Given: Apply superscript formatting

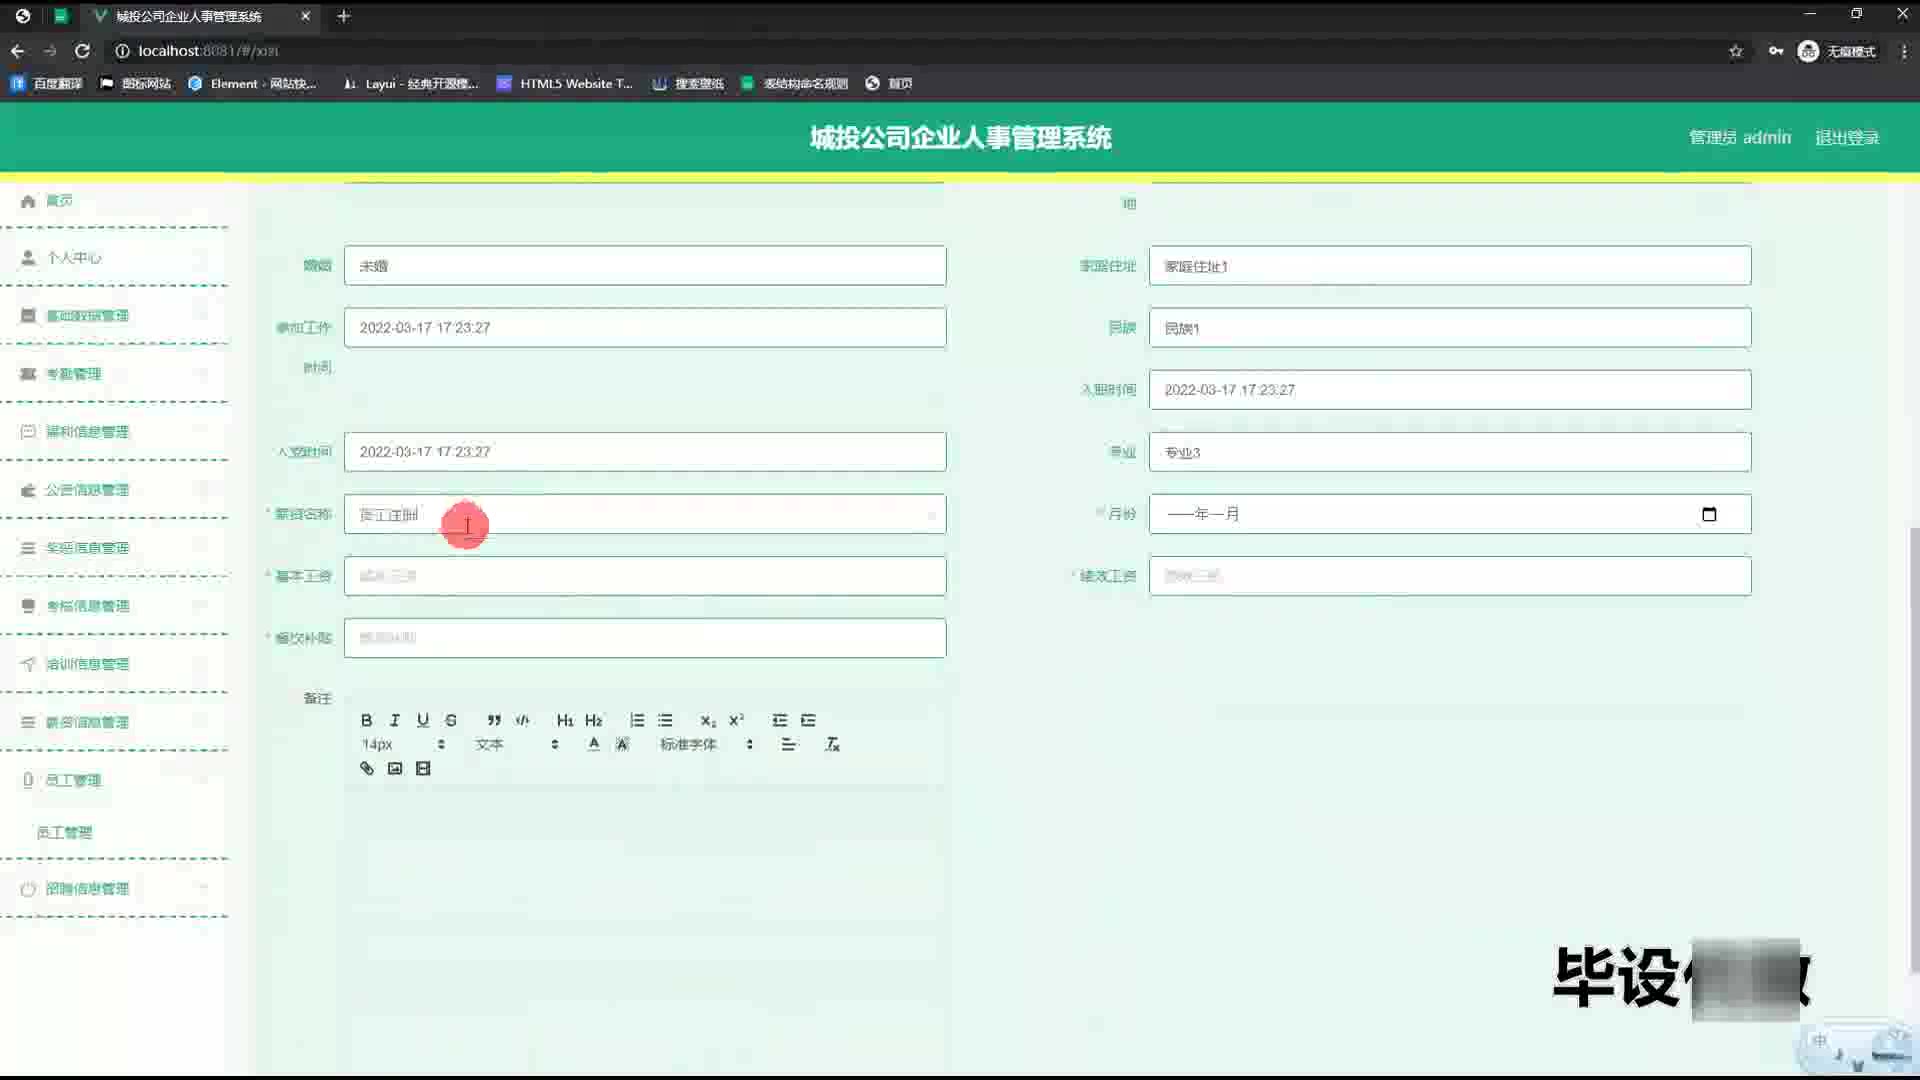Looking at the screenshot, I should pyautogui.click(x=736, y=720).
